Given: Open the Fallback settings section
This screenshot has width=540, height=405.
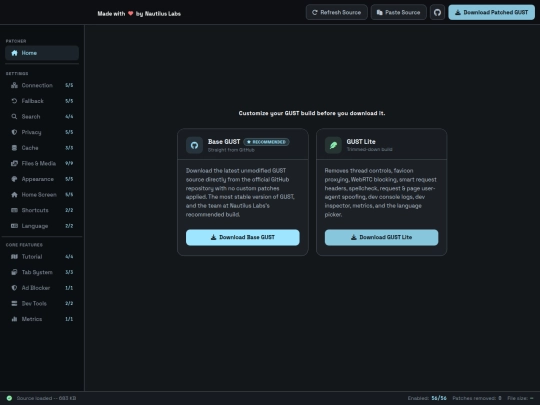Looking at the screenshot, I should click(42, 101).
